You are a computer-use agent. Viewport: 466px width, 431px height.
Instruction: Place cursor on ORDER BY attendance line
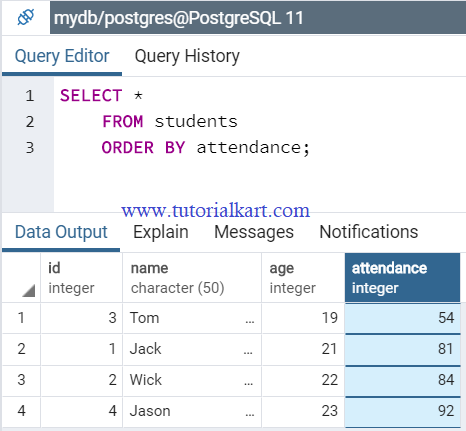coord(205,147)
